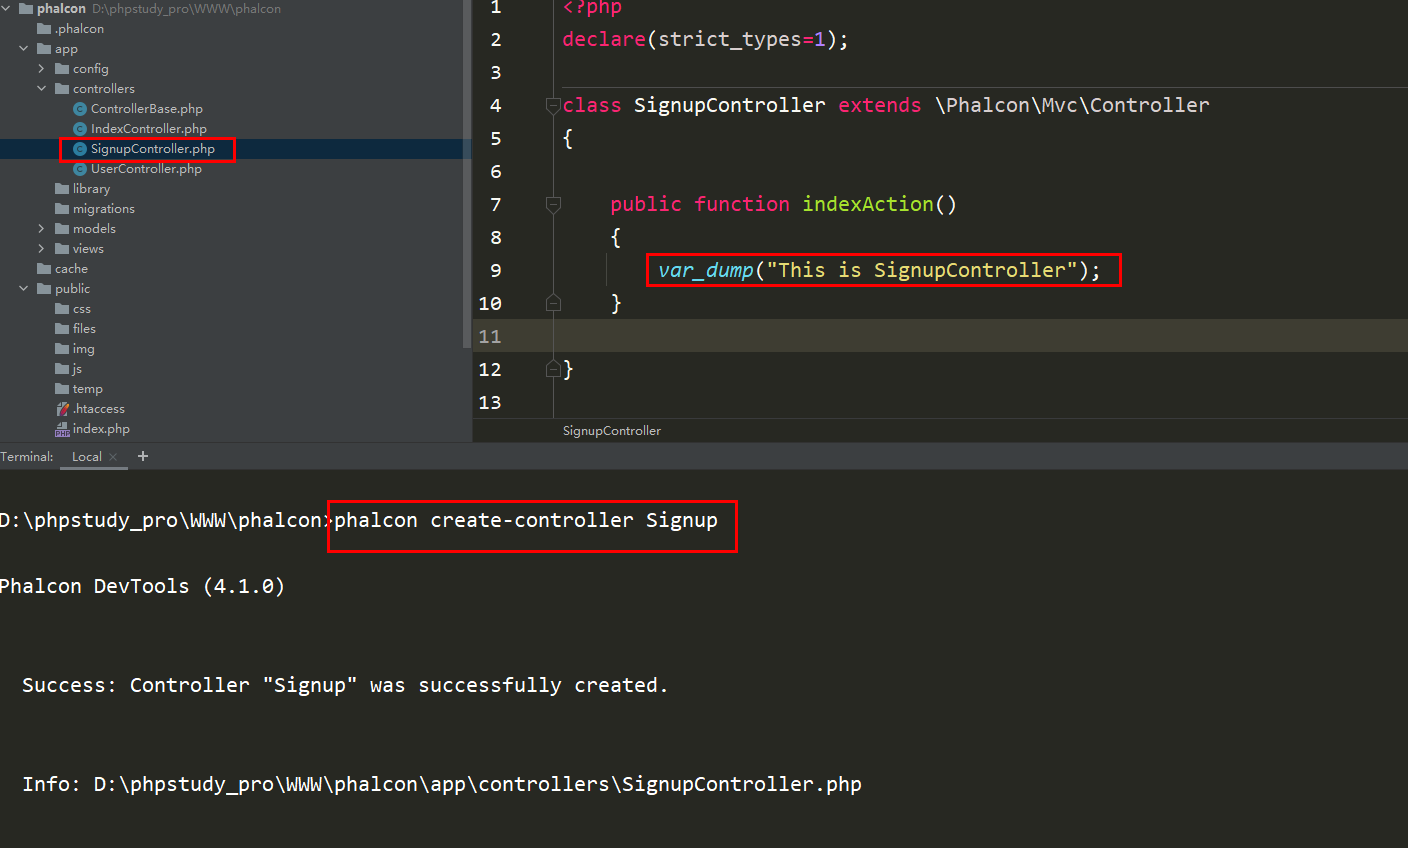The width and height of the screenshot is (1408, 848).
Task: Click the library folder icon
Action: [62, 189]
